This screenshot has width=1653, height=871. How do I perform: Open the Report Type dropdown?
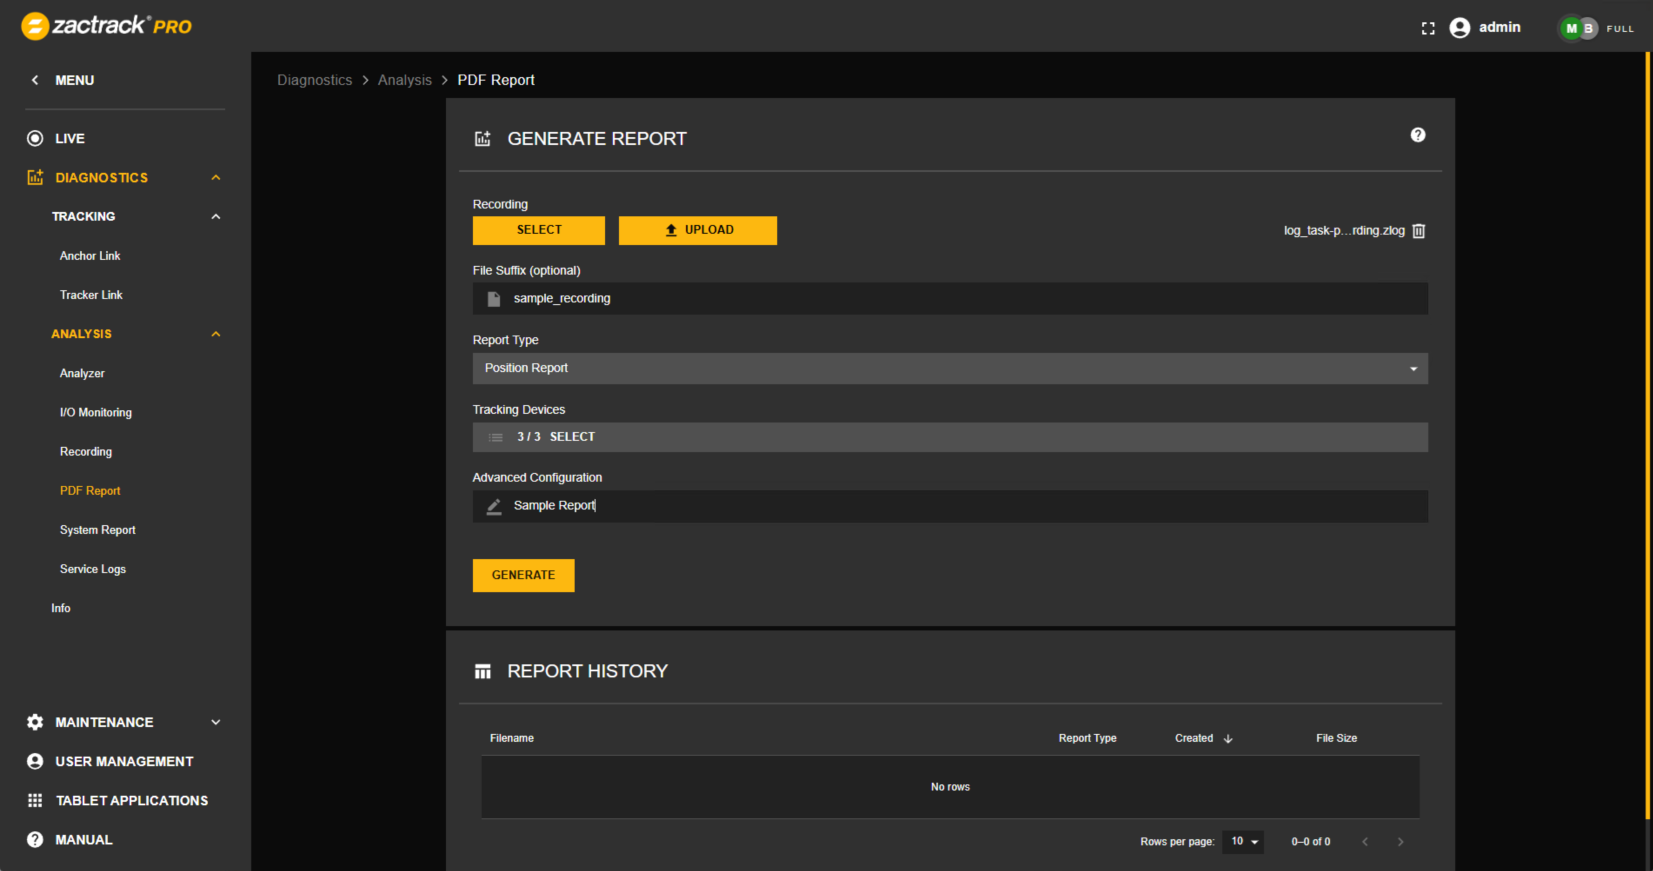(949, 369)
